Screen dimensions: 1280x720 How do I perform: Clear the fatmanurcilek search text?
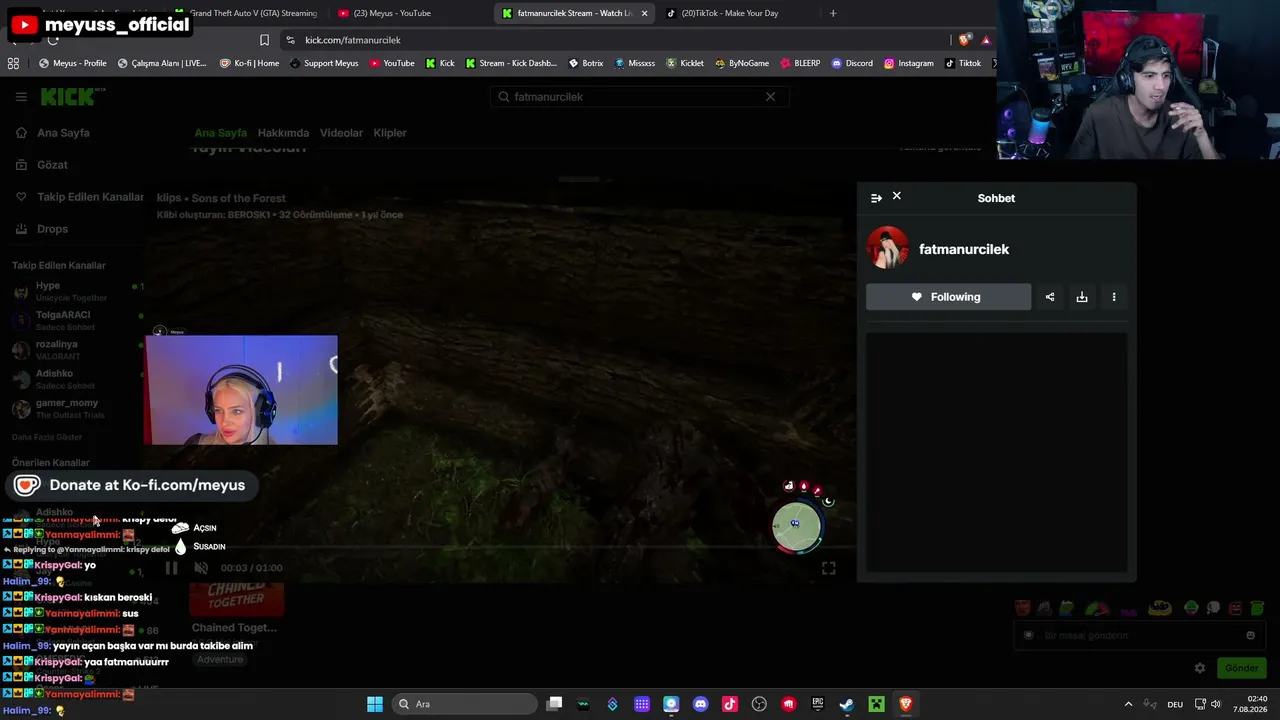770,97
